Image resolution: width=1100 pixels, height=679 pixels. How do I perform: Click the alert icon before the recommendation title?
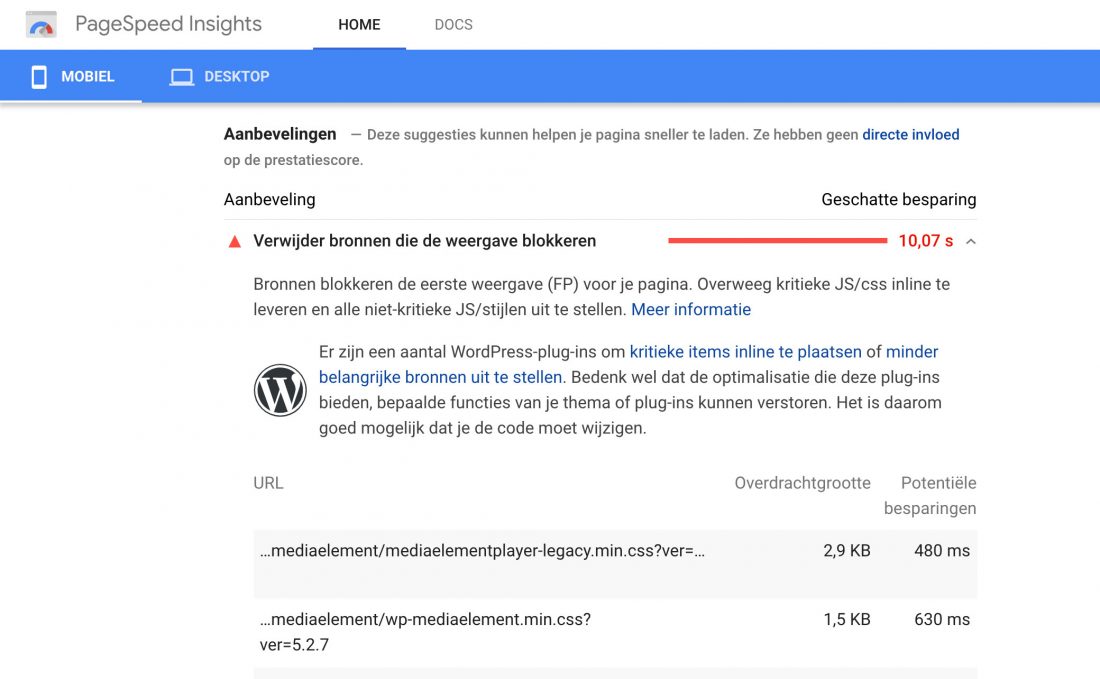click(x=234, y=240)
